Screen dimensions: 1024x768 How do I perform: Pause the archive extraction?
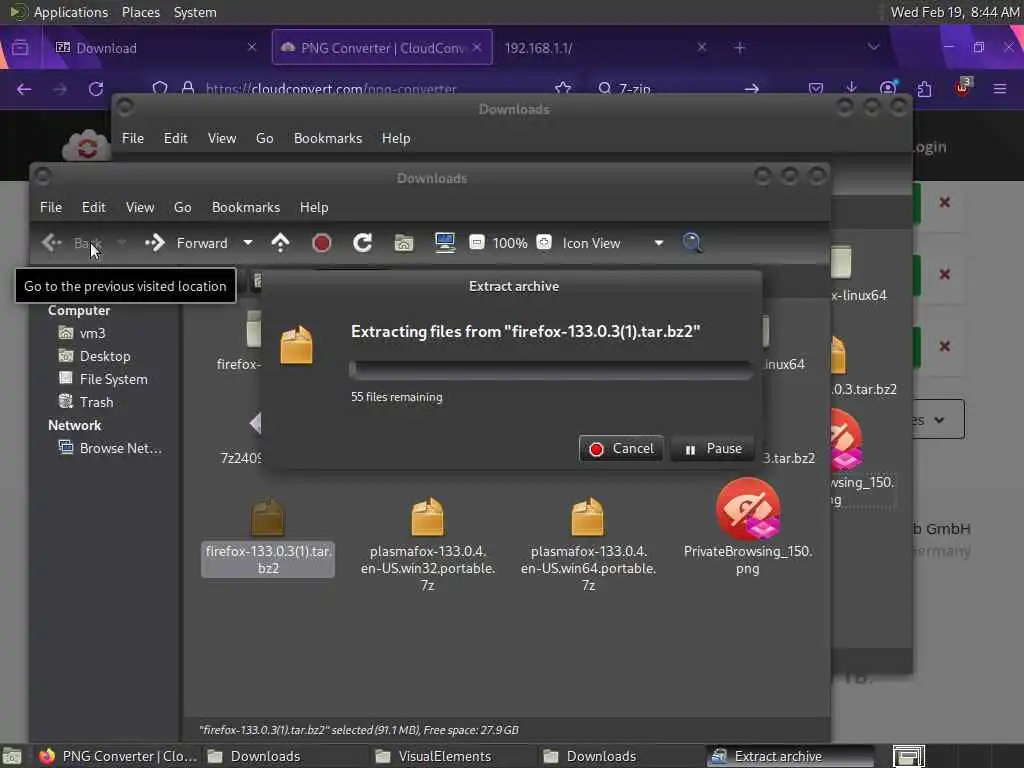(712, 449)
